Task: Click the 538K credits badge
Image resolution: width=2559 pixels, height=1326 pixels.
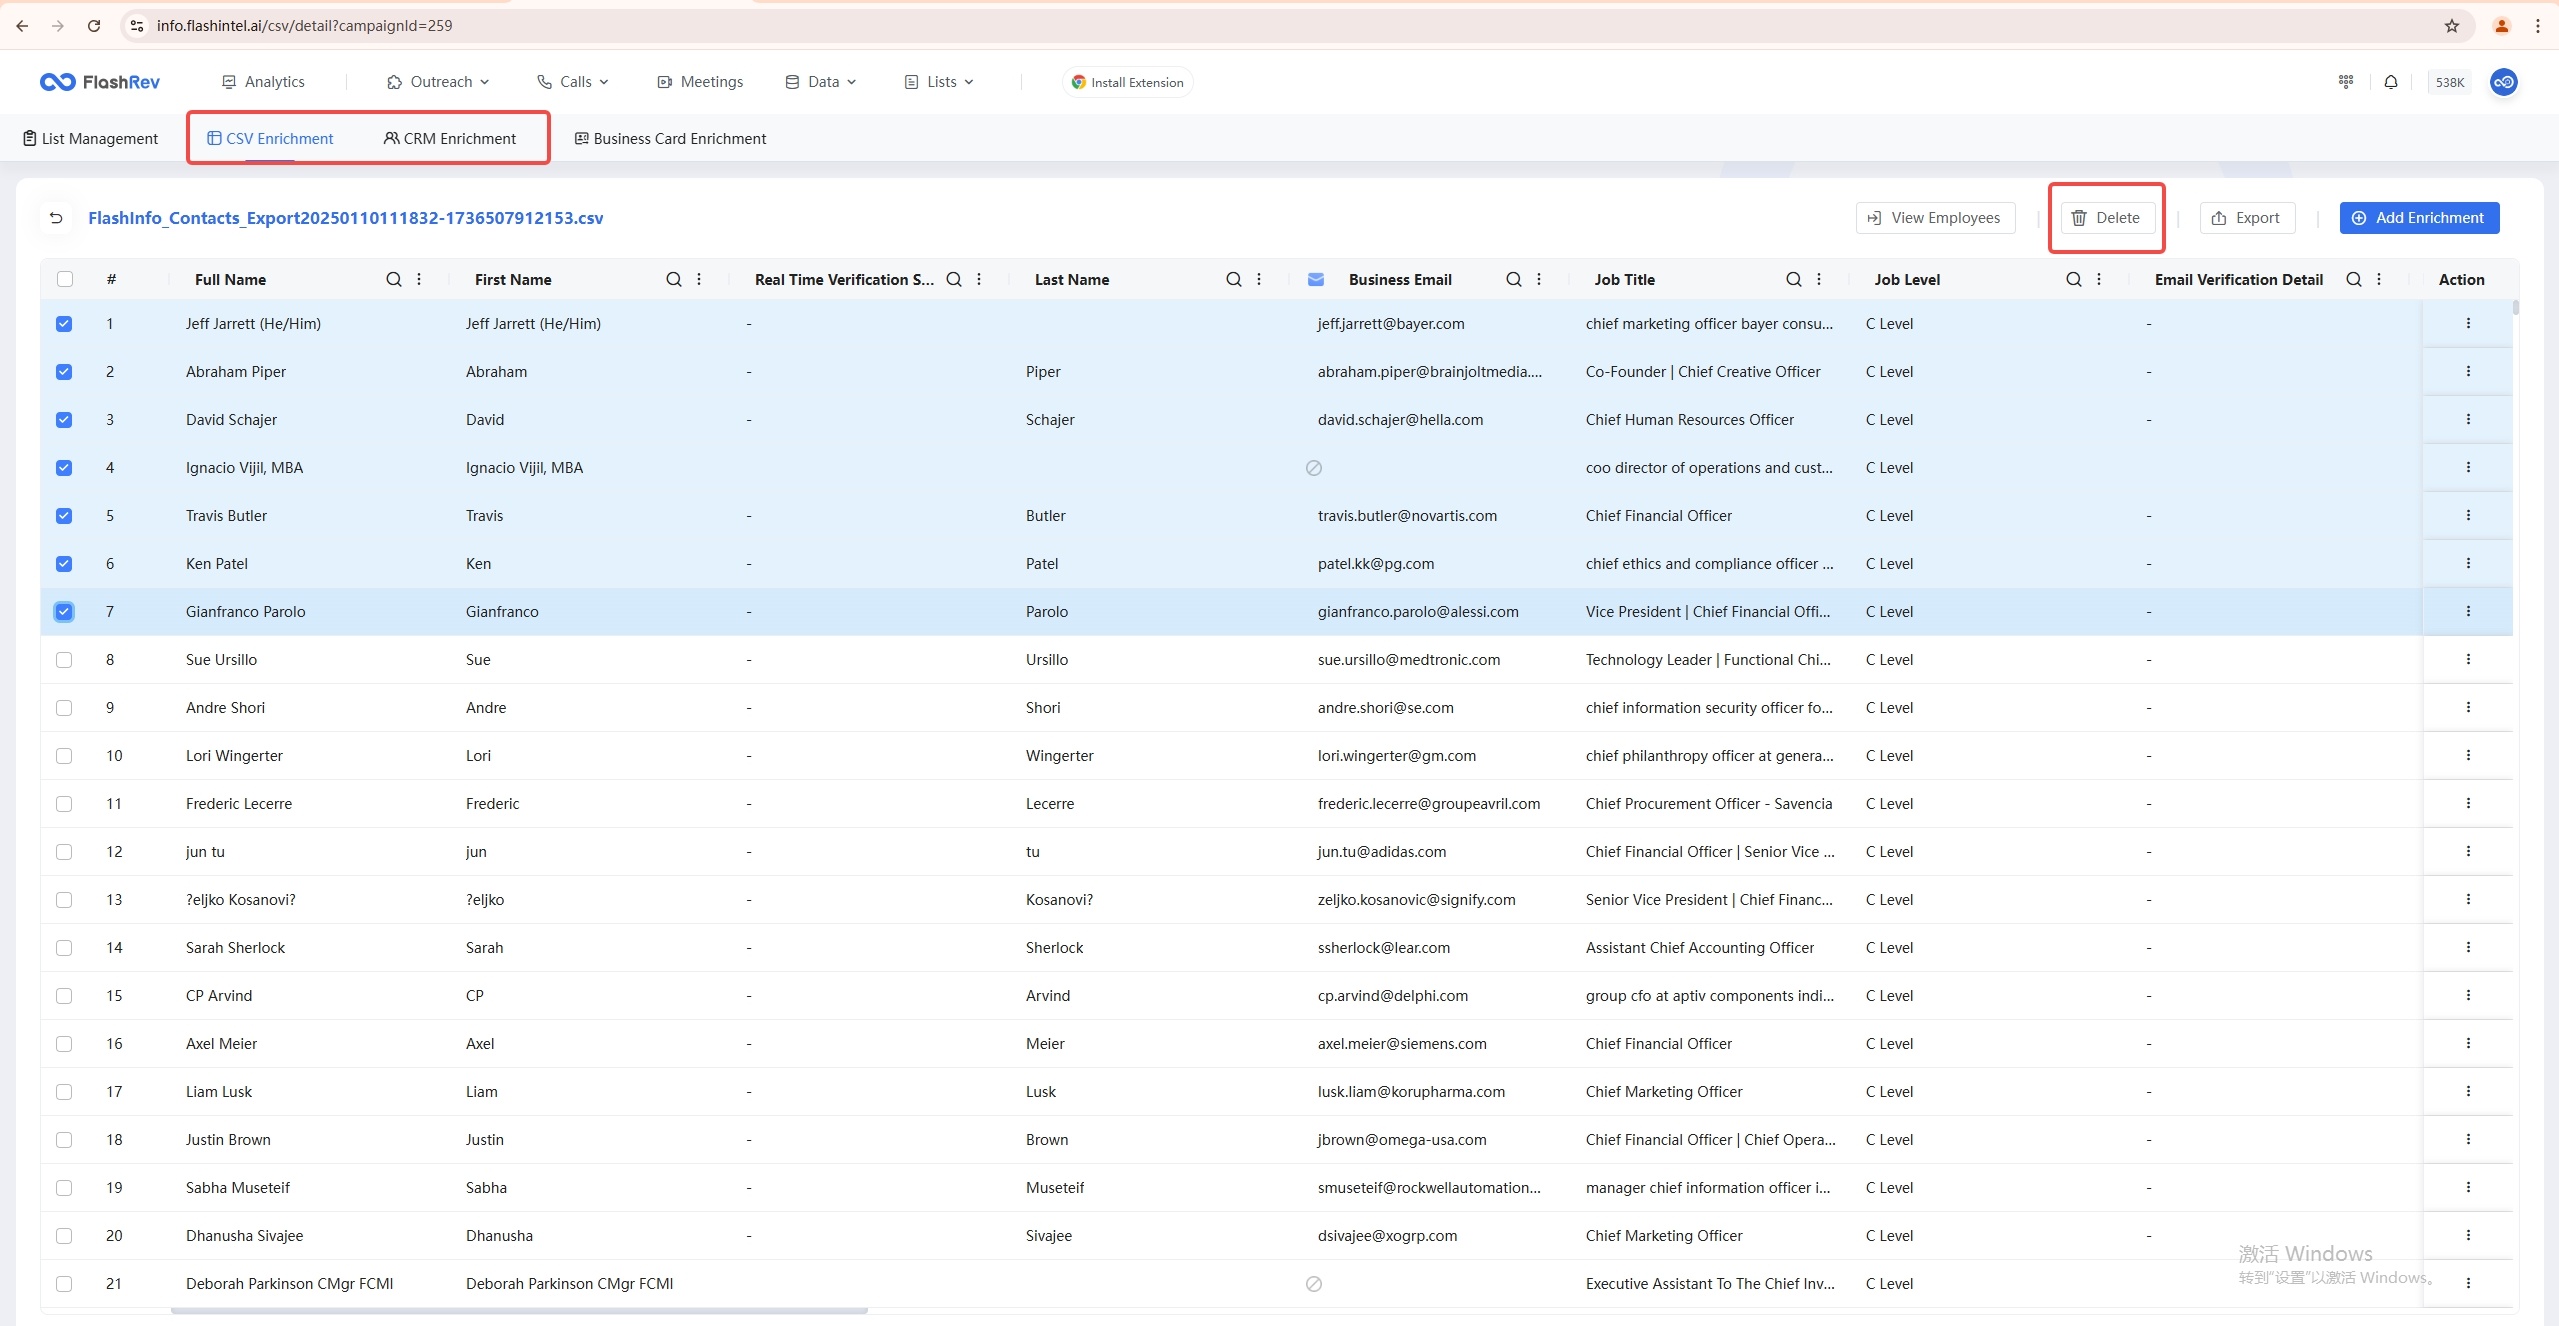Action: pyautogui.click(x=2449, y=82)
